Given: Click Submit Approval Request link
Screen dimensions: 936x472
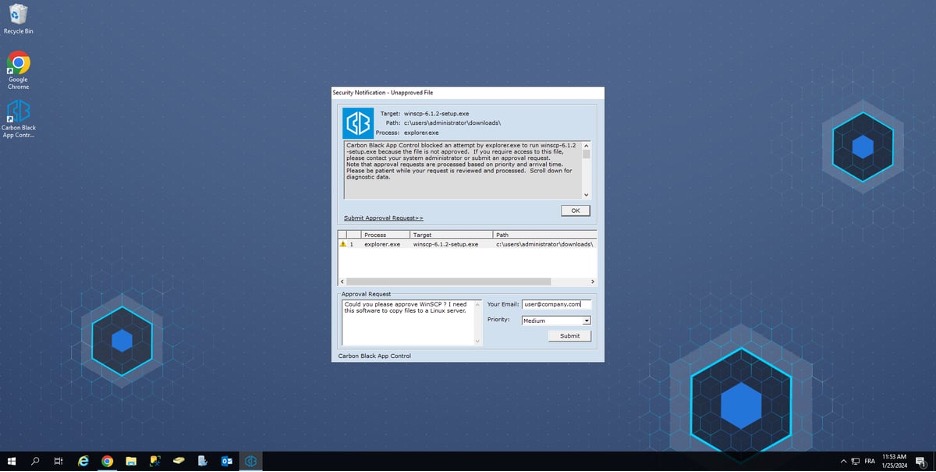Looking at the screenshot, I should tap(383, 218).
